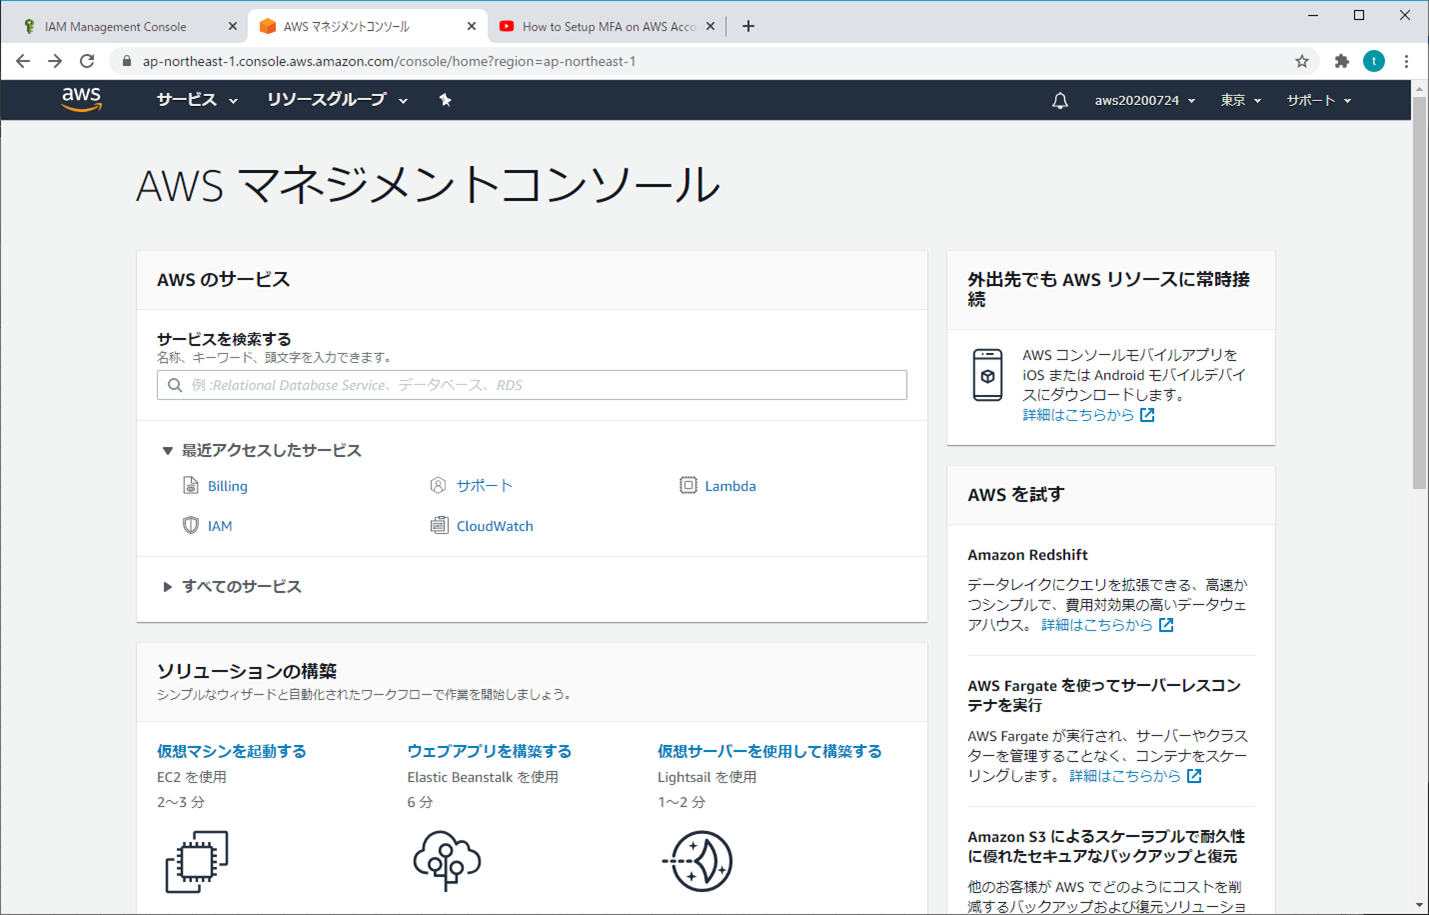Click the Billing service icon

[190, 485]
